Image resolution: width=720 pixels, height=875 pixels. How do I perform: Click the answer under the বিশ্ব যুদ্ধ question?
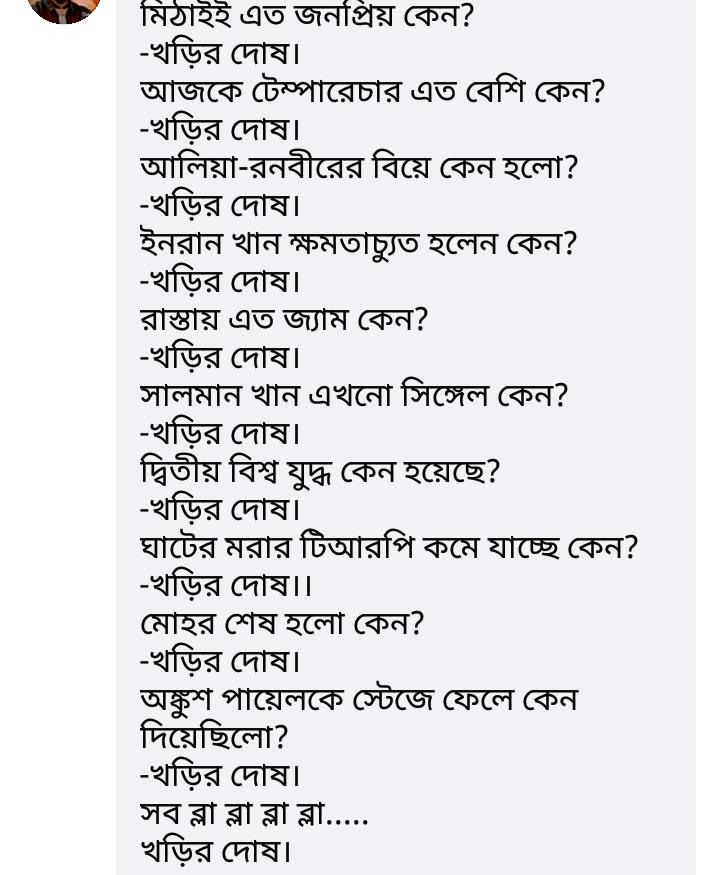tap(220, 509)
